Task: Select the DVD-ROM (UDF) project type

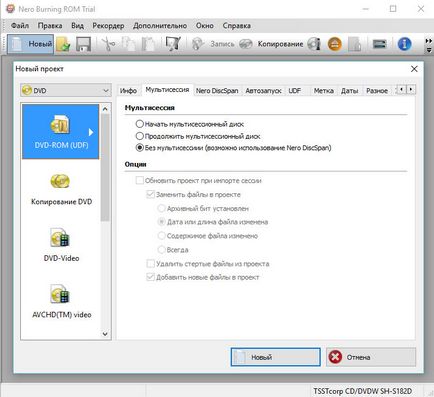Action: pos(60,131)
